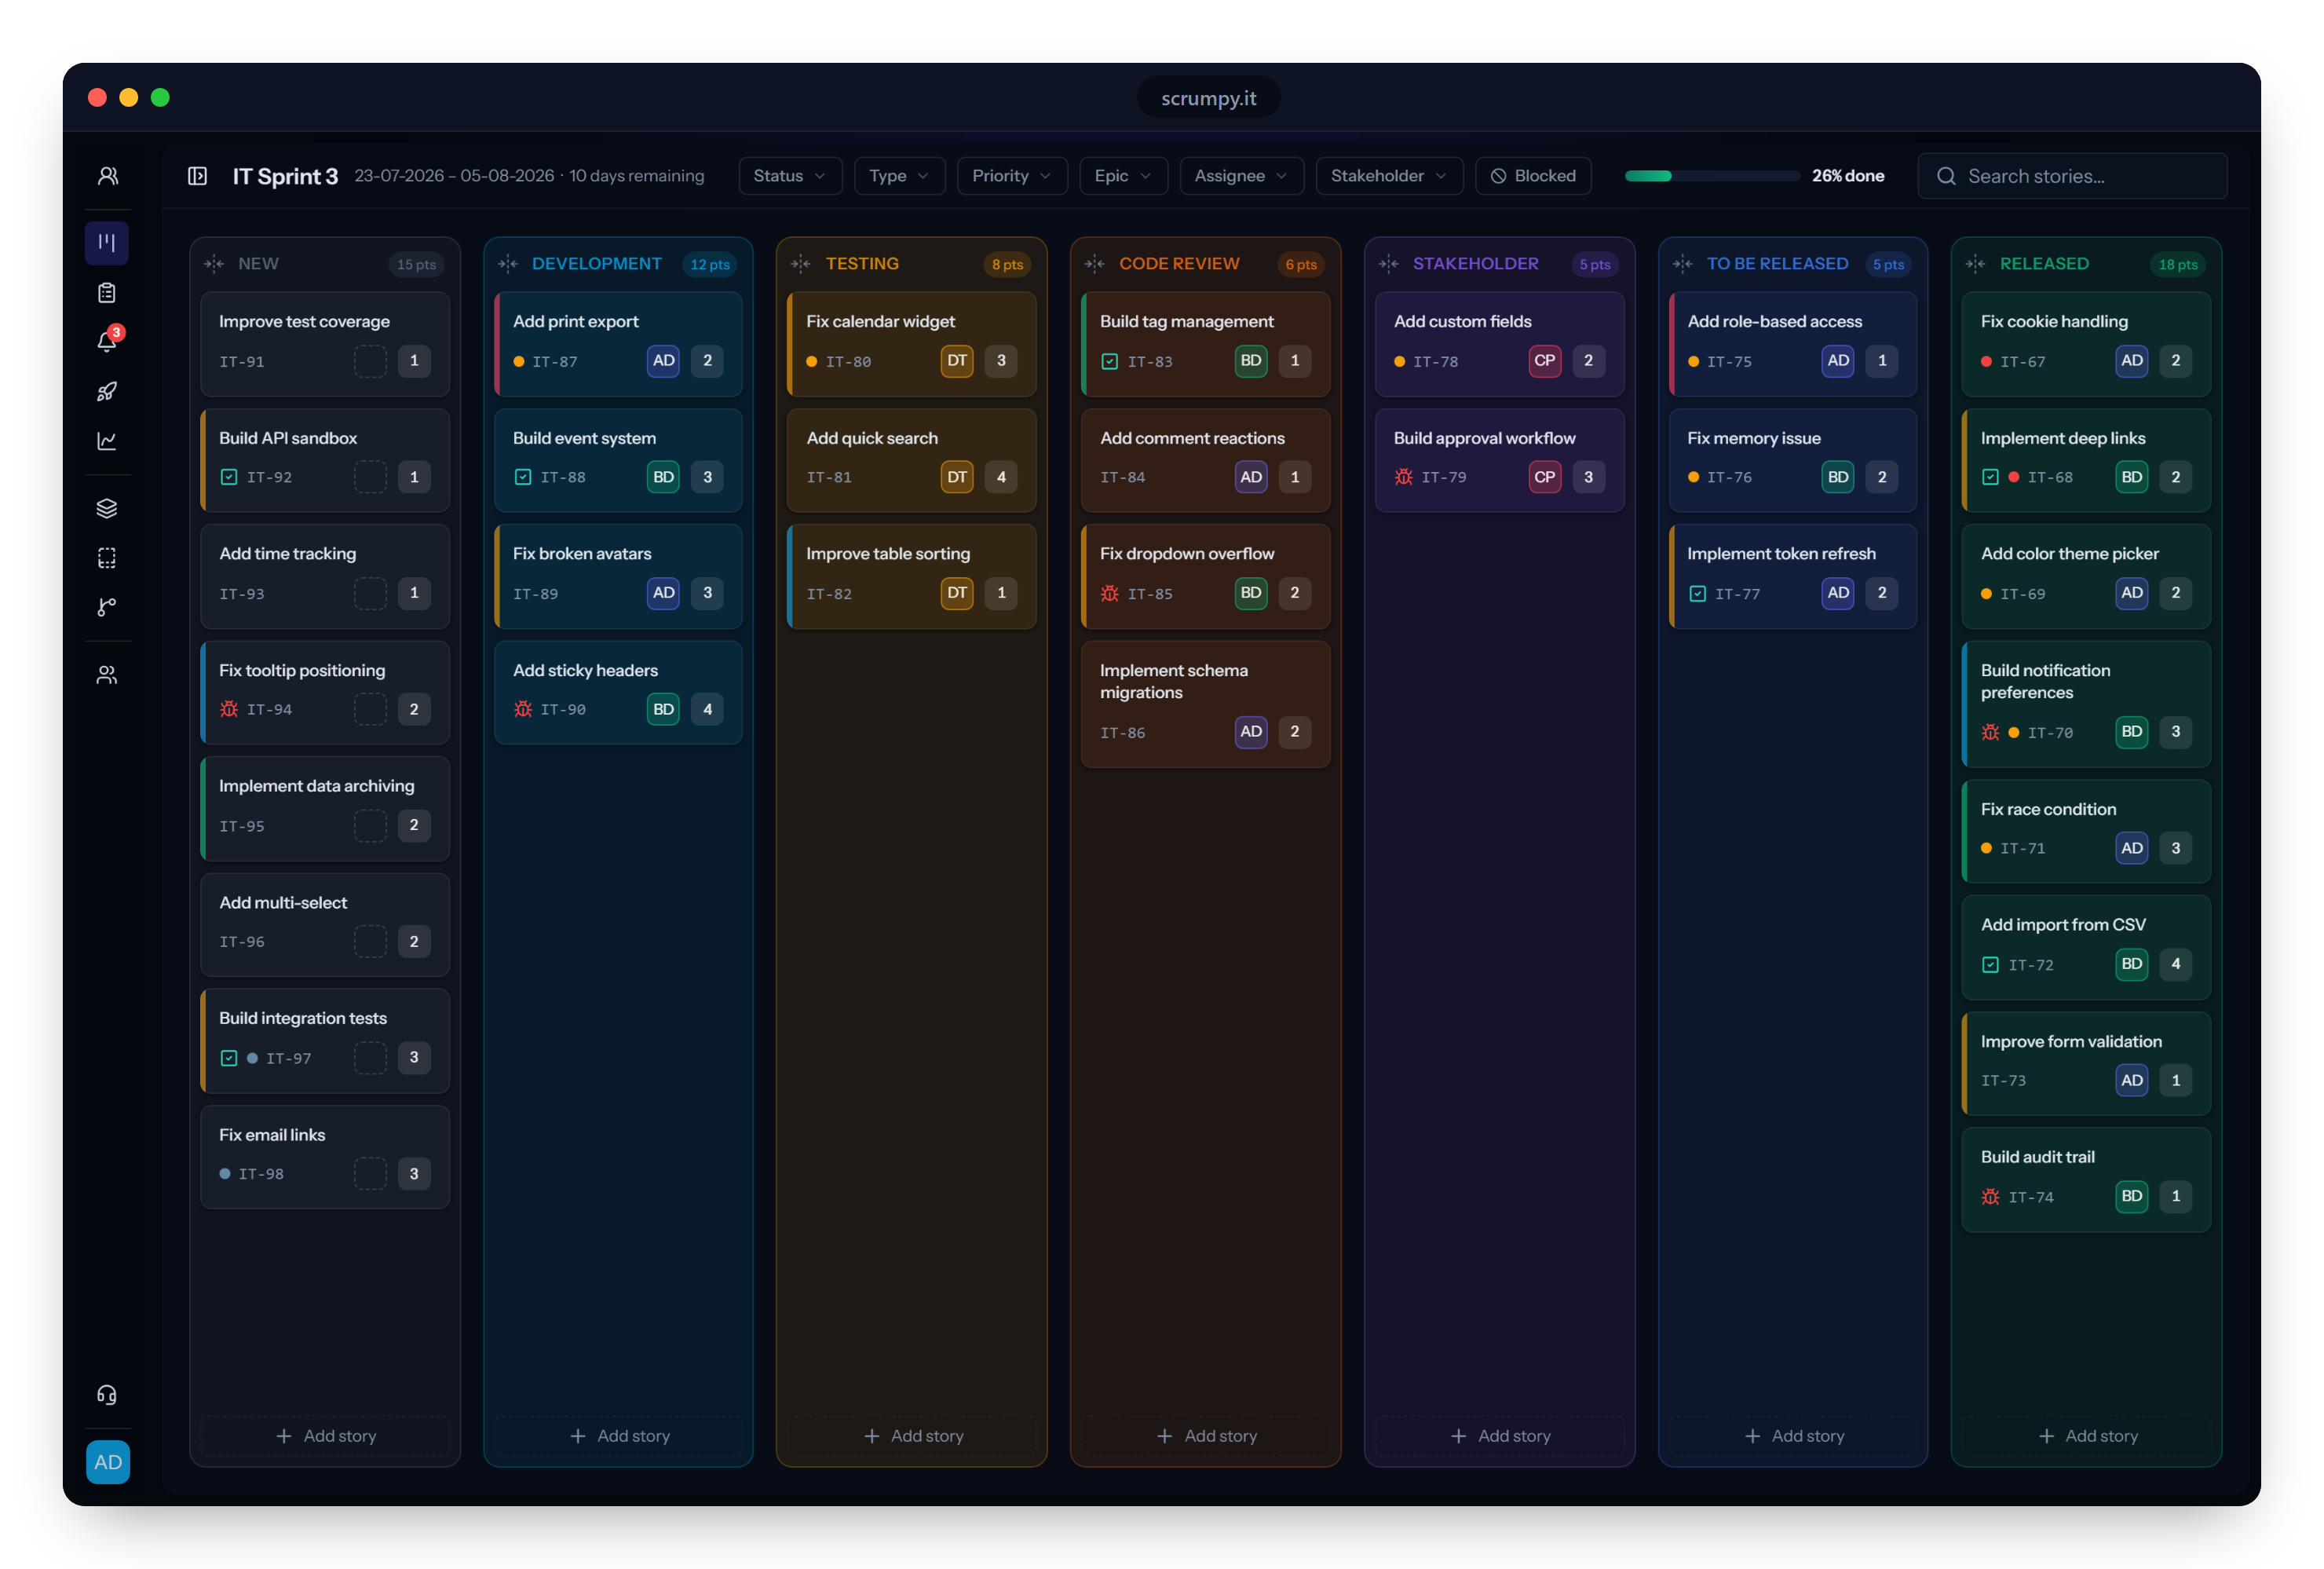
Task: Toggle the task checkbox on IT-88
Action: pos(523,477)
